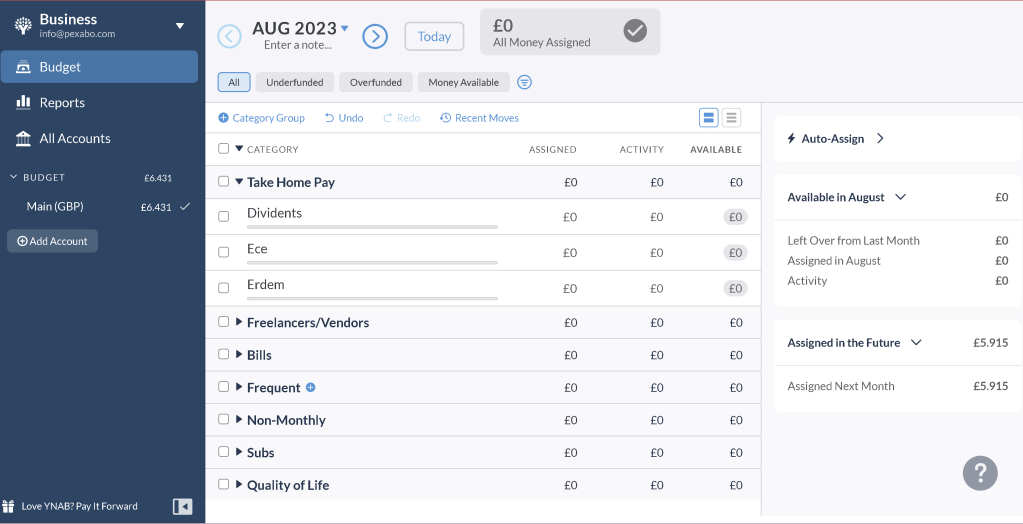The height and width of the screenshot is (524, 1023).
Task: Open the Auto-Assign chevron
Action: tap(880, 138)
